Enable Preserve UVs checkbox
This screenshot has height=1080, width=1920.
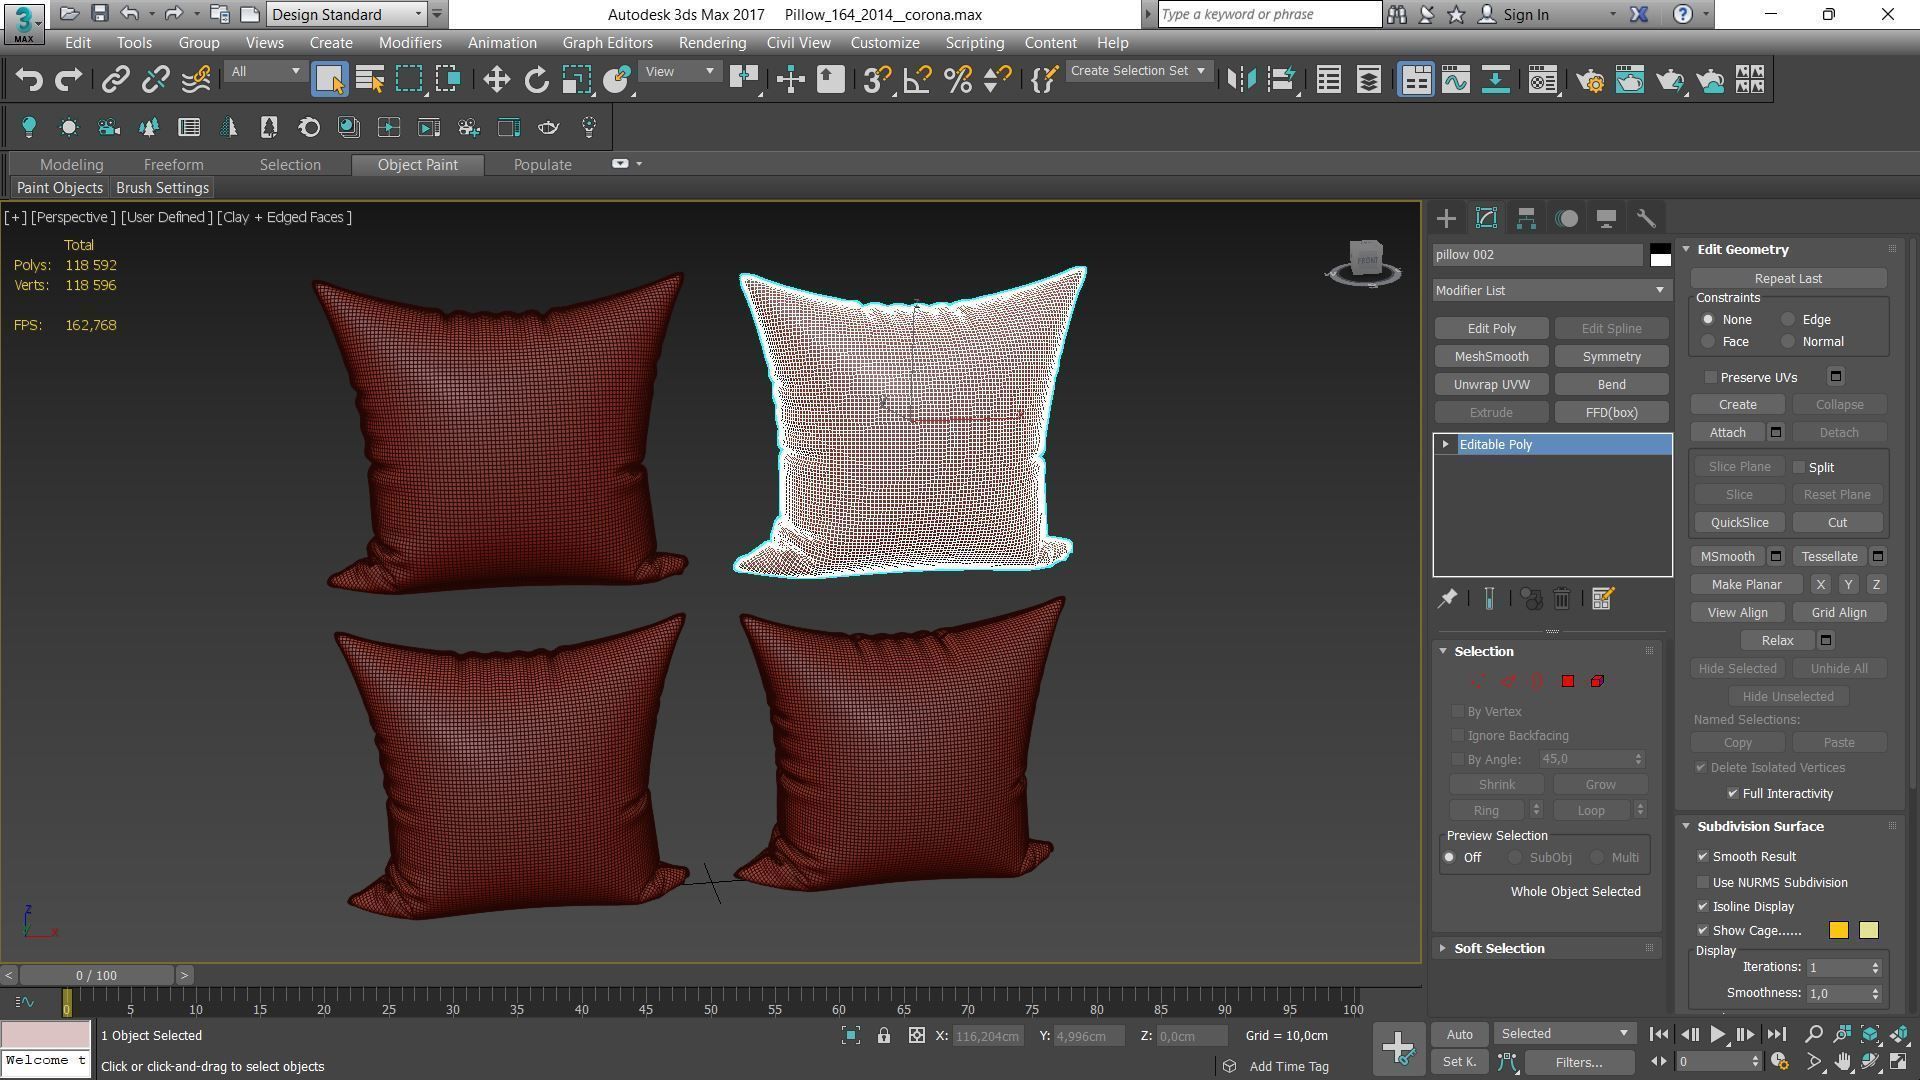(x=1711, y=377)
